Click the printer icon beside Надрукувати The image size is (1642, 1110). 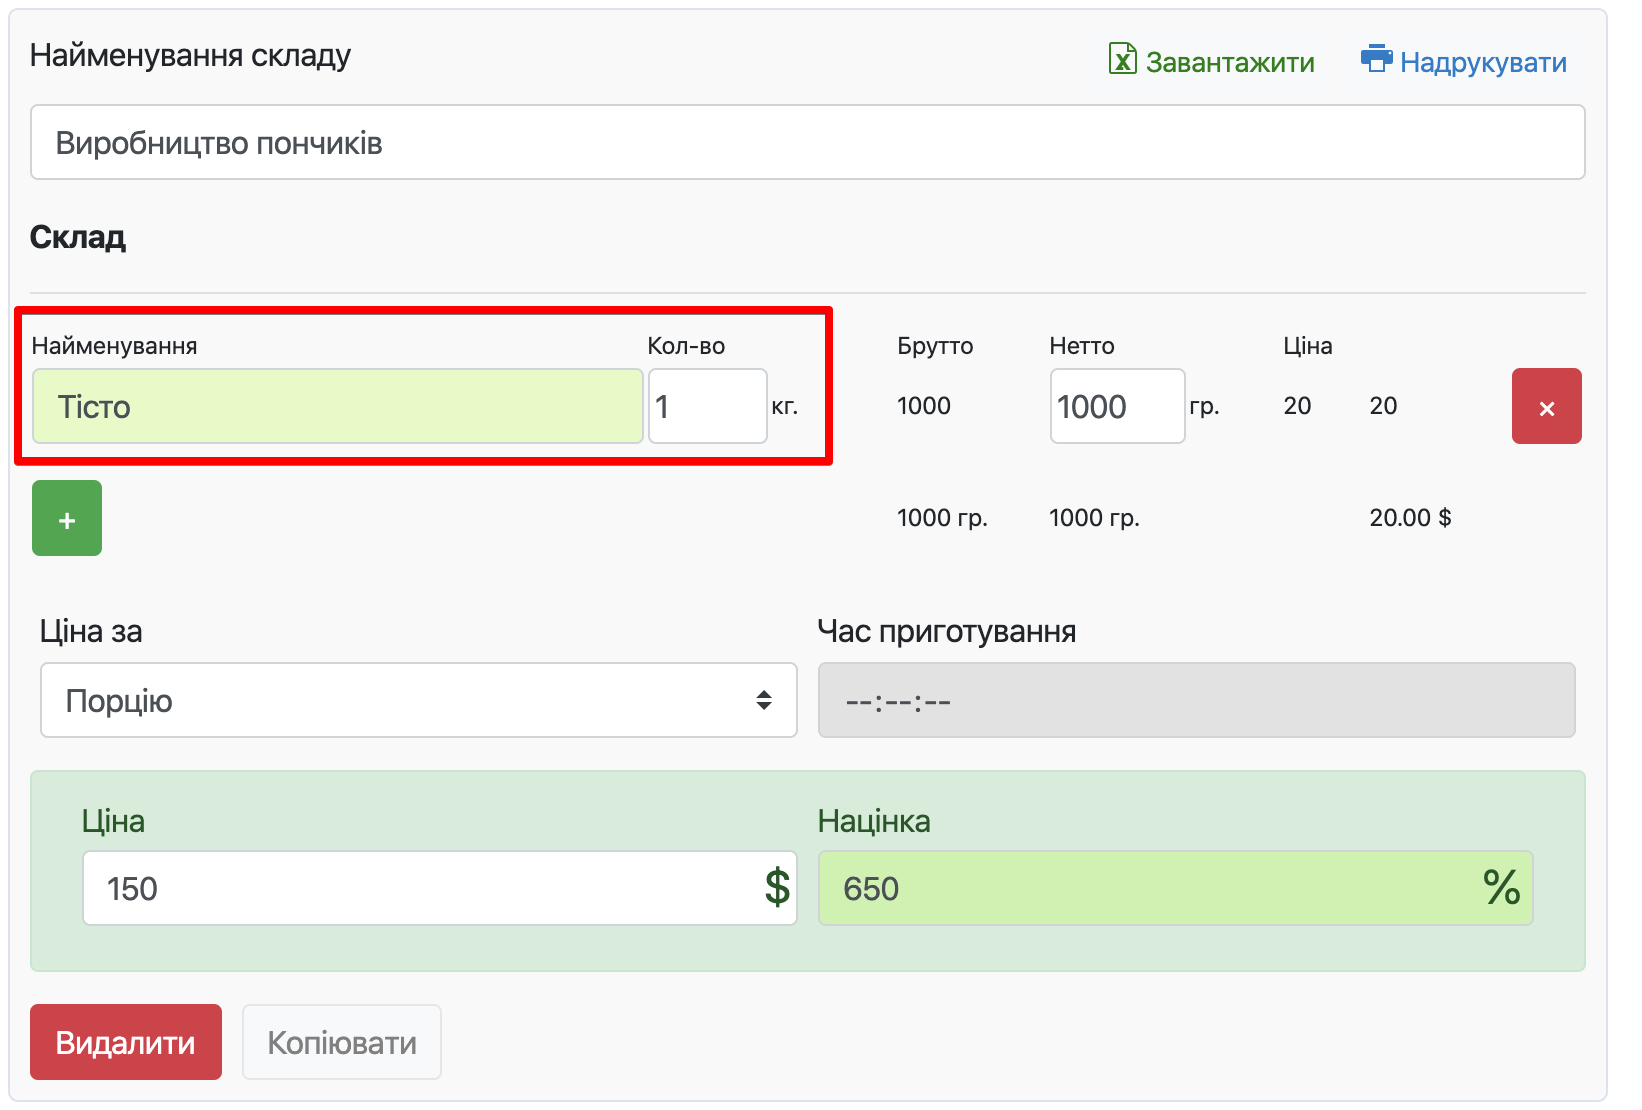1376,59
